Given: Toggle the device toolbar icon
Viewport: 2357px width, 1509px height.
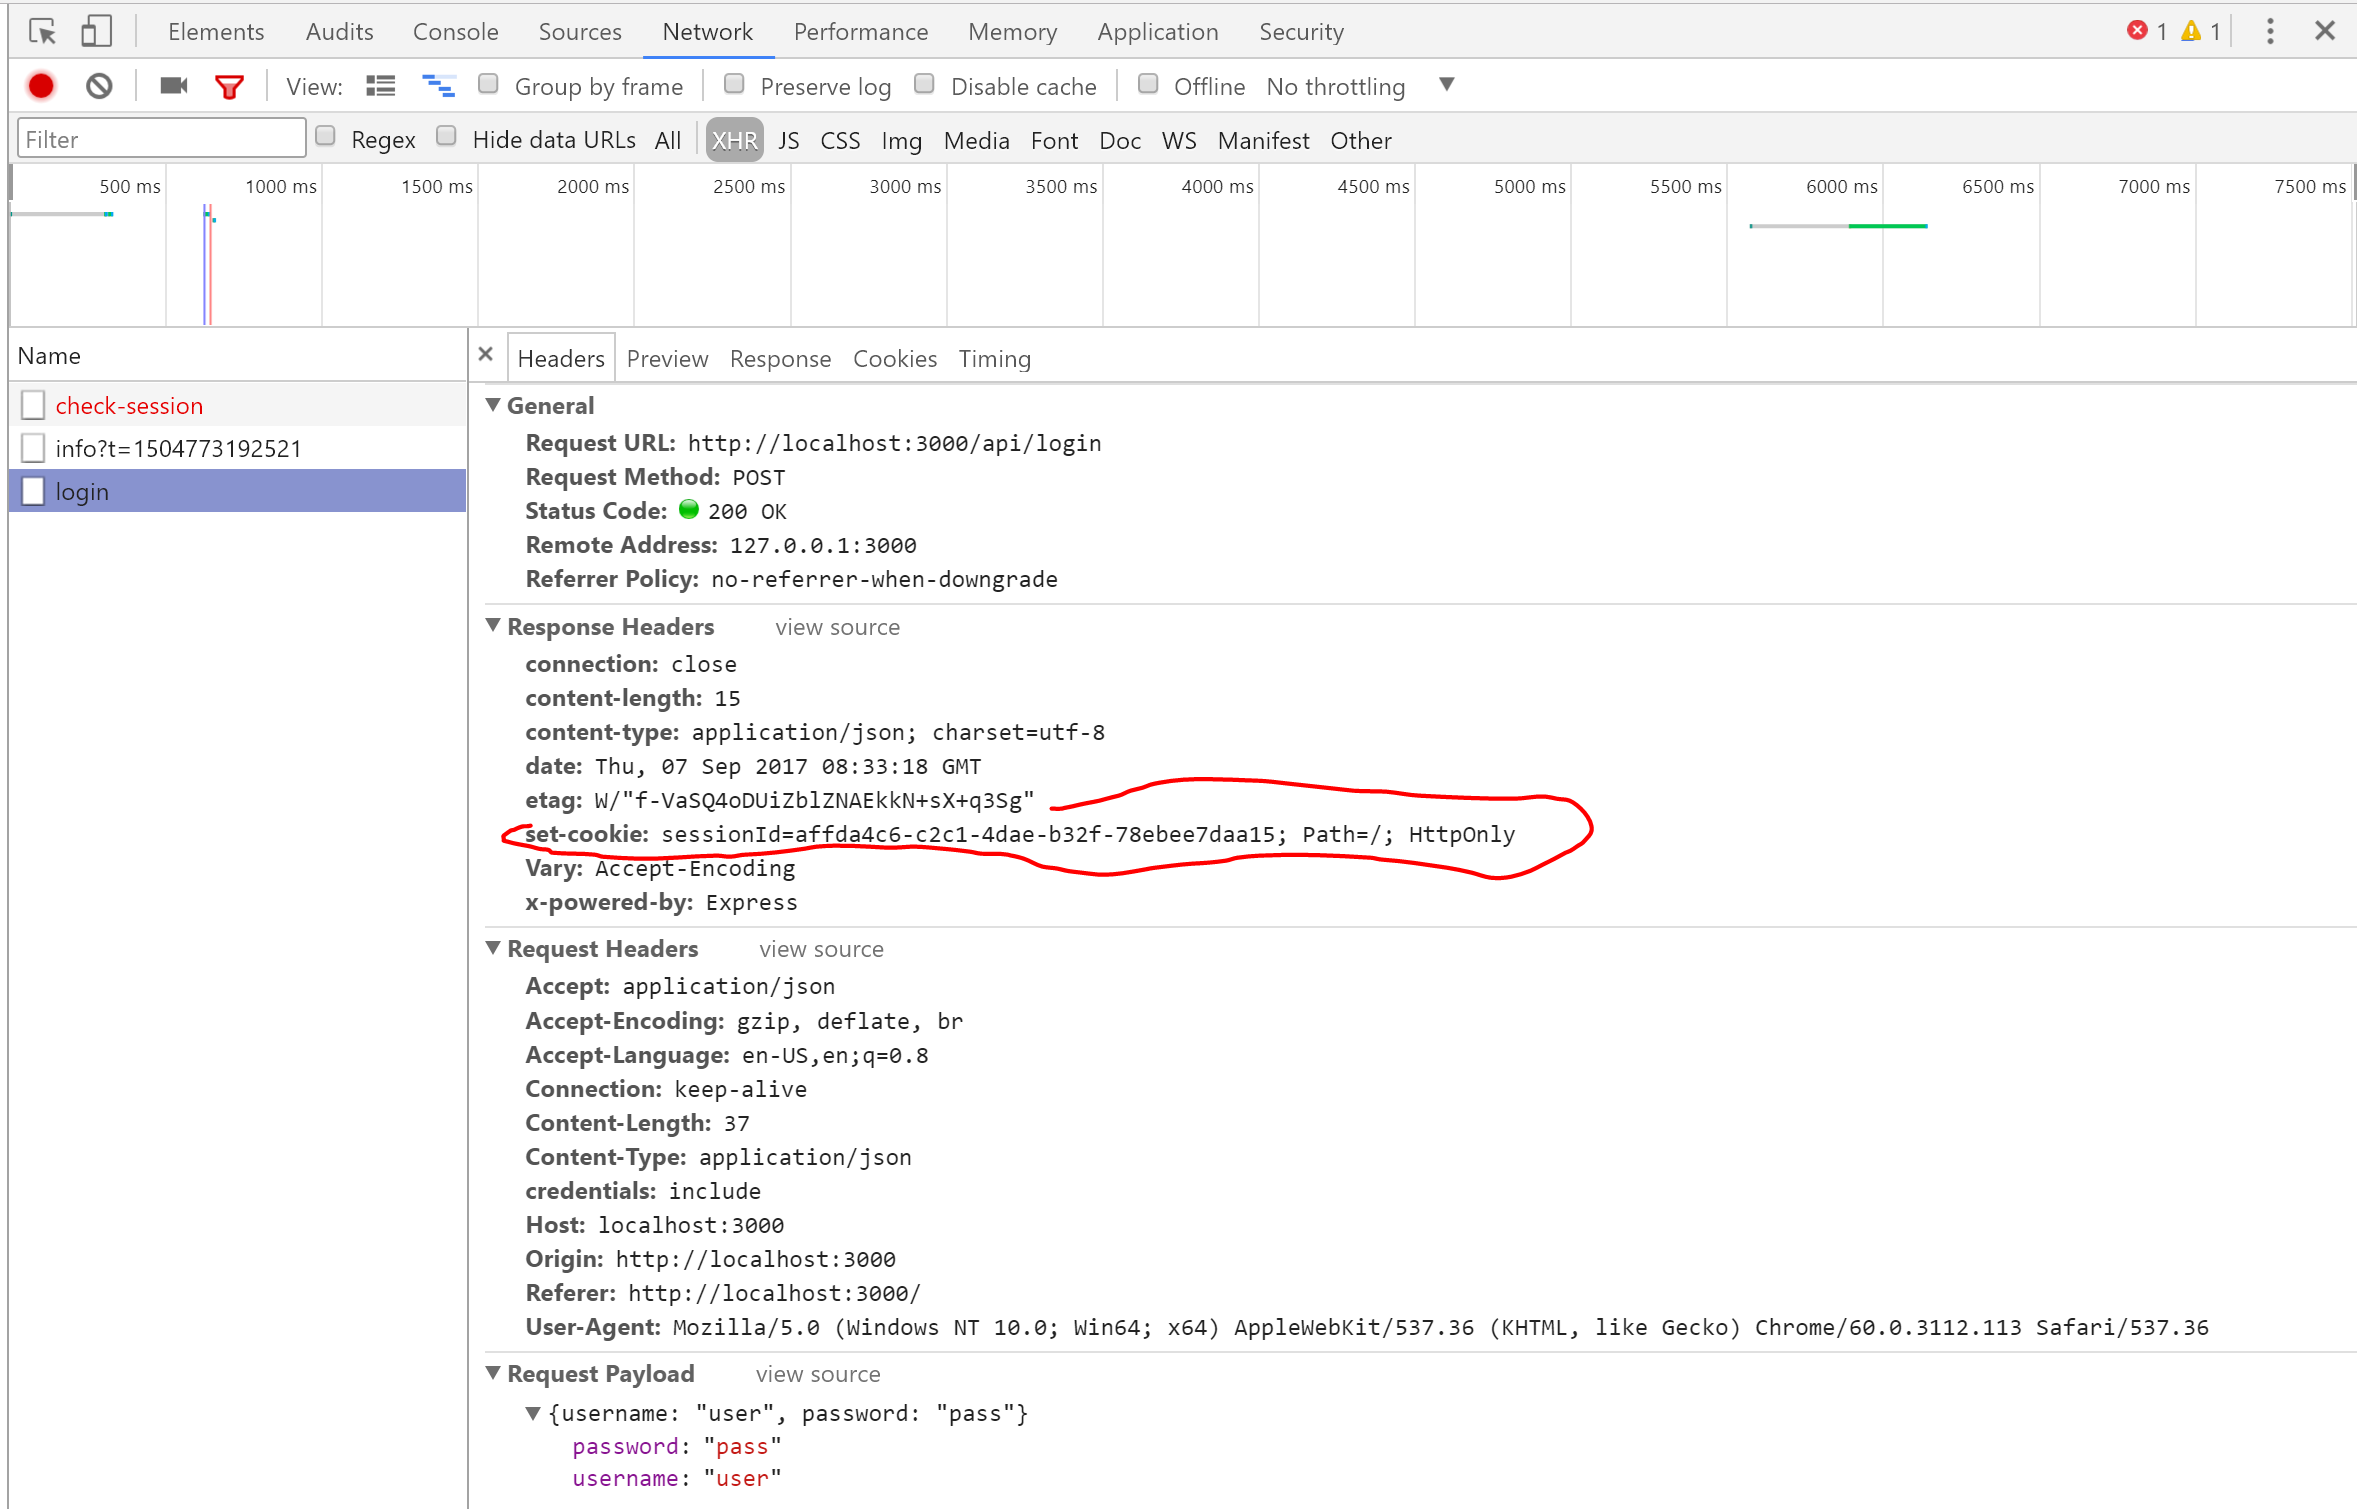Looking at the screenshot, I should pos(96,32).
